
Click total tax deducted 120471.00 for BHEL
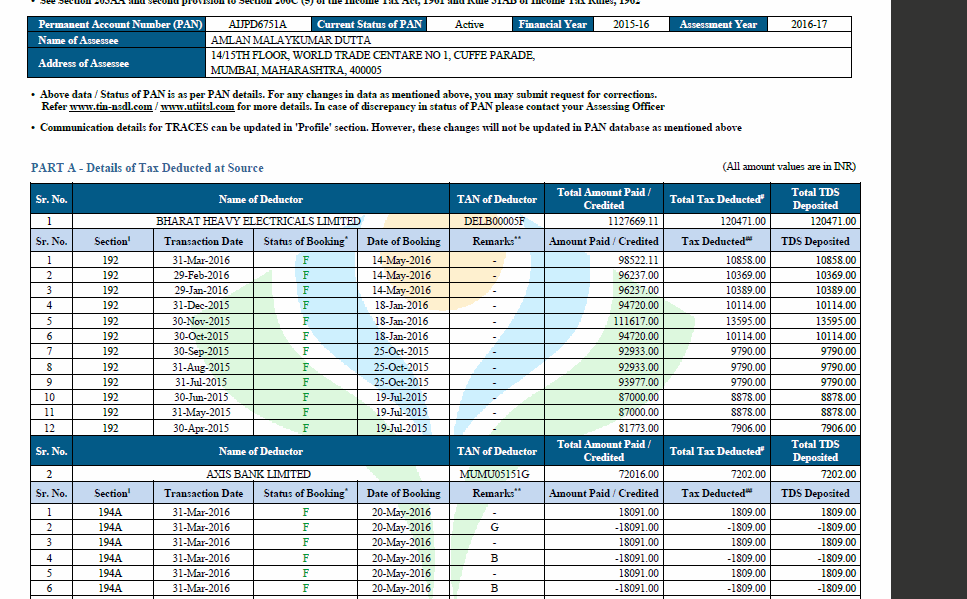[743, 221]
